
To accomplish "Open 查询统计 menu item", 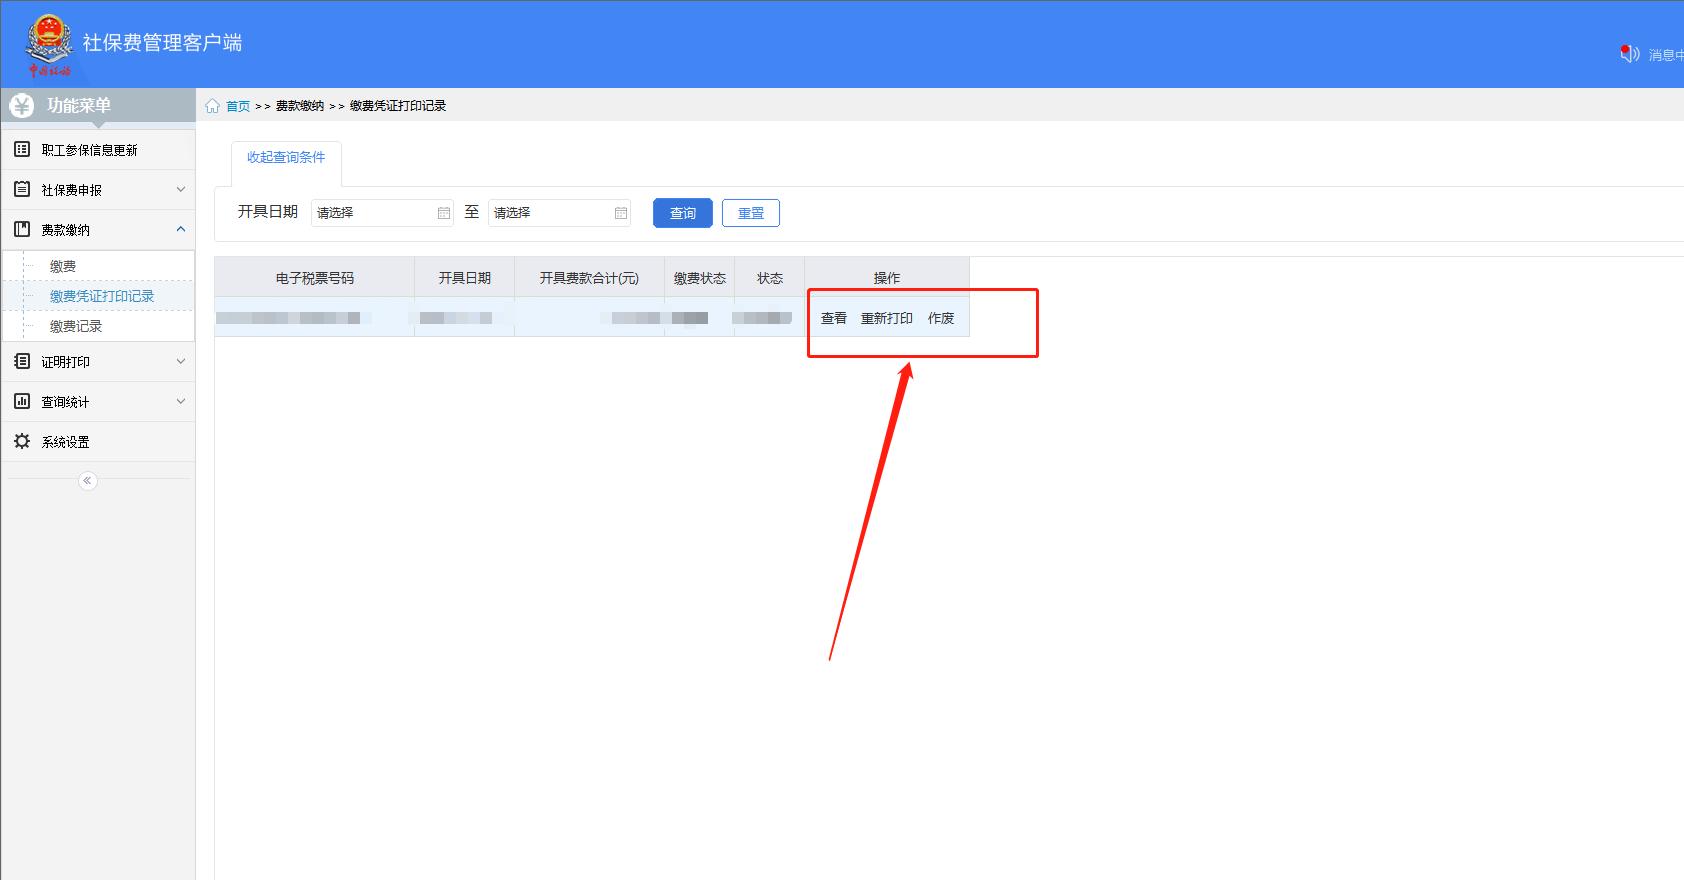I will tap(98, 402).
